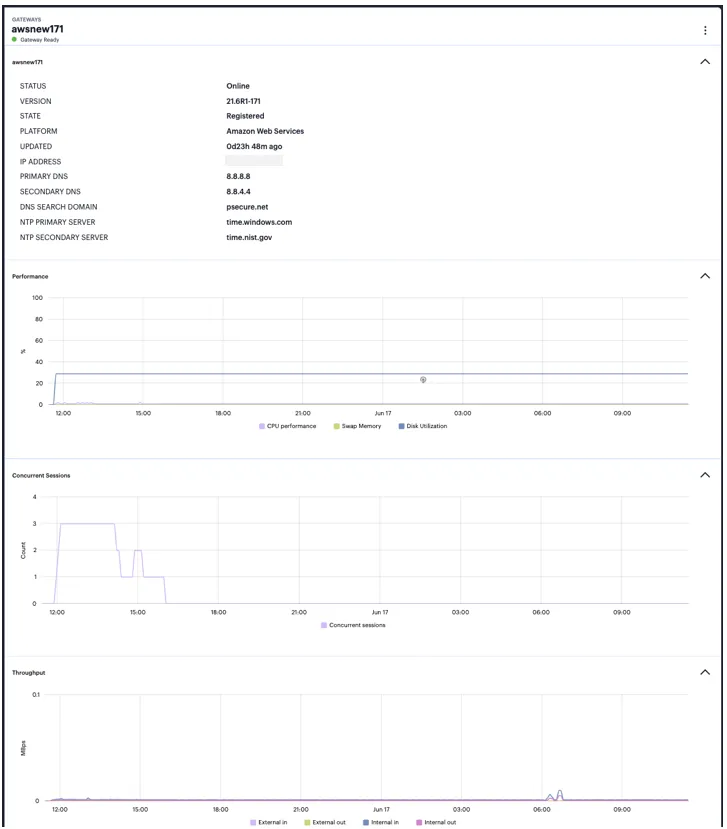Click the Jun 17 label on Performance chart
Image resolution: width=727 pixels, height=829 pixels.
[x=383, y=413]
